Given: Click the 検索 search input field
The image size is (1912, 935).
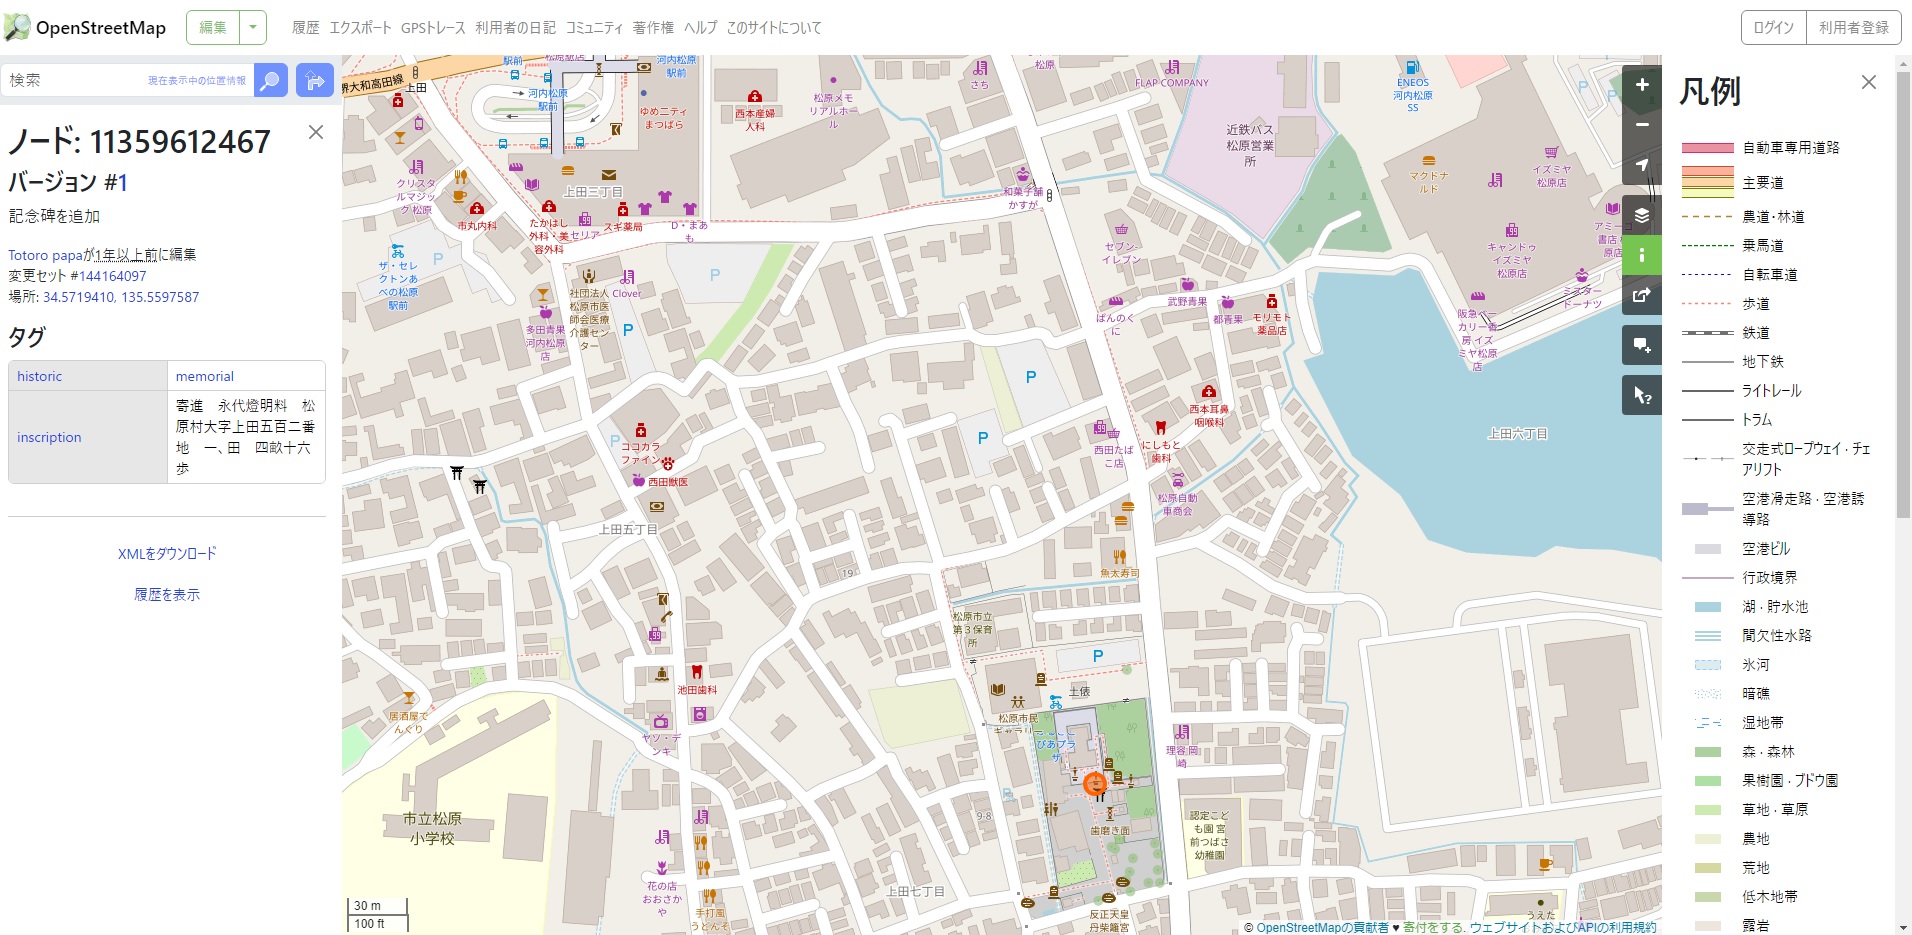Looking at the screenshot, I should pyautogui.click(x=75, y=80).
